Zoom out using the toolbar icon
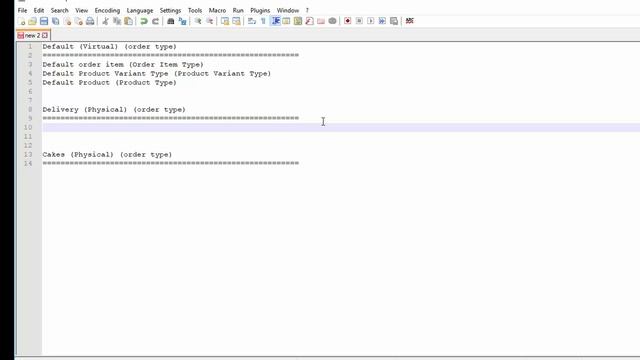Screen dimensions: 640x360 (x=209, y=21)
